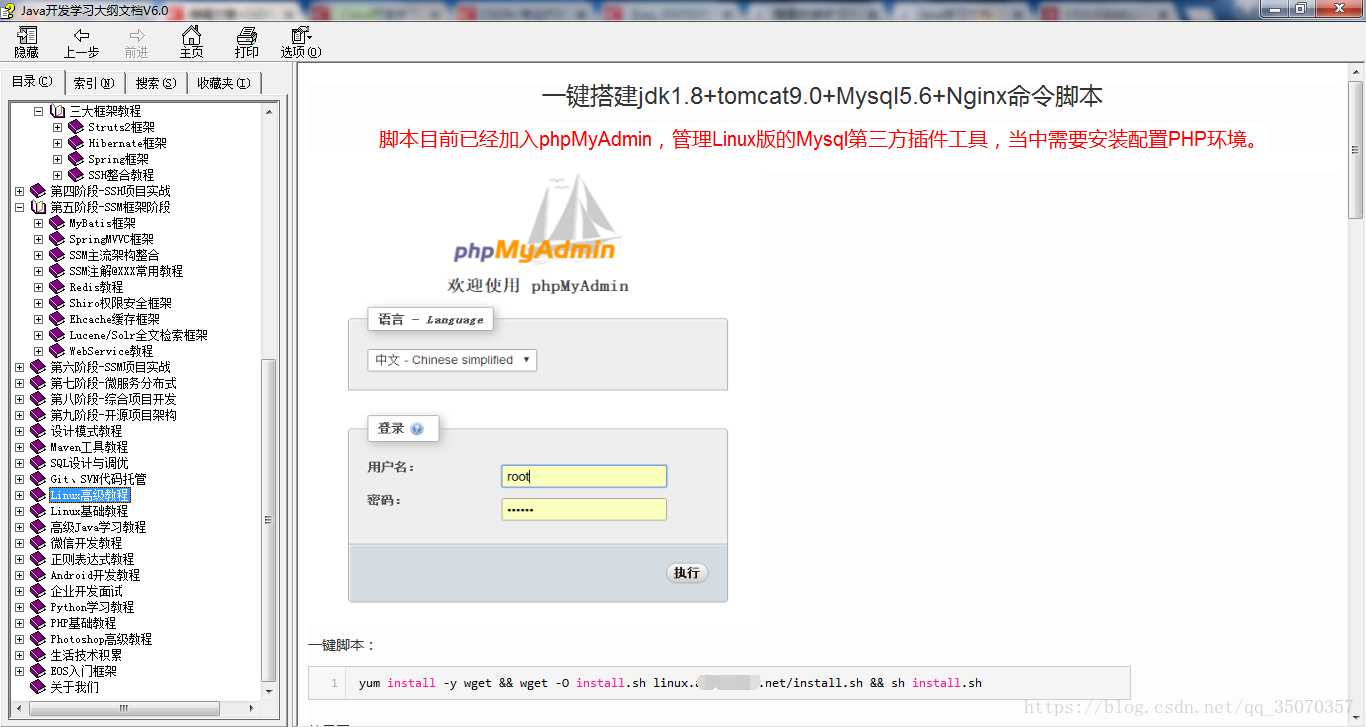Select the 第九阶段-开源项目架构 tree item

coord(114,415)
